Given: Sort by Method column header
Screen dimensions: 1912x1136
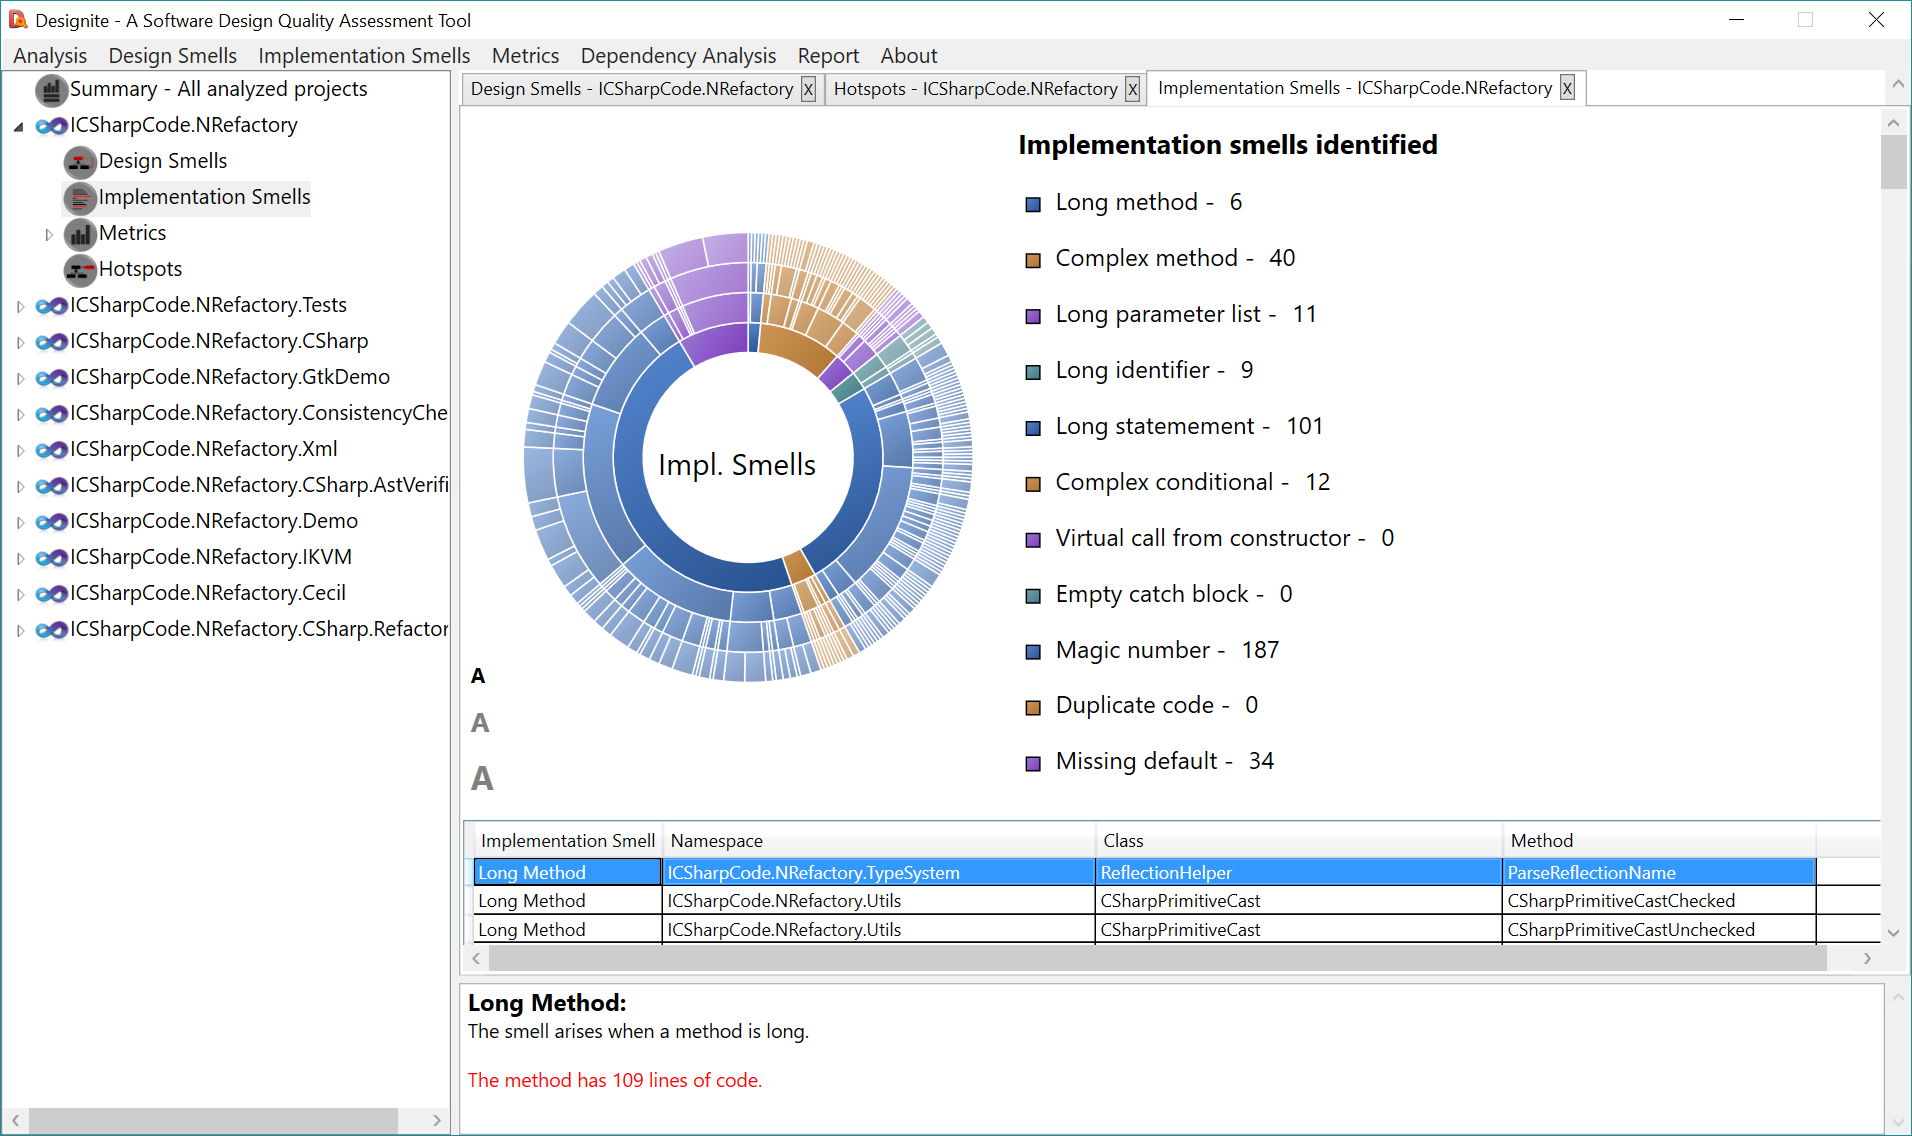Looking at the screenshot, I should [1659, 841].
